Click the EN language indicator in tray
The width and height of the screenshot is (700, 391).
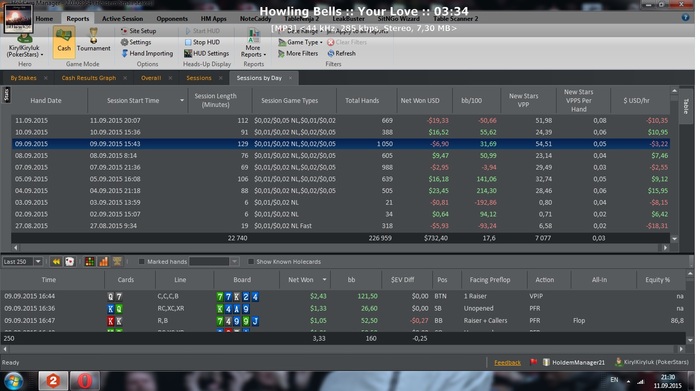(x=614, y=380)
